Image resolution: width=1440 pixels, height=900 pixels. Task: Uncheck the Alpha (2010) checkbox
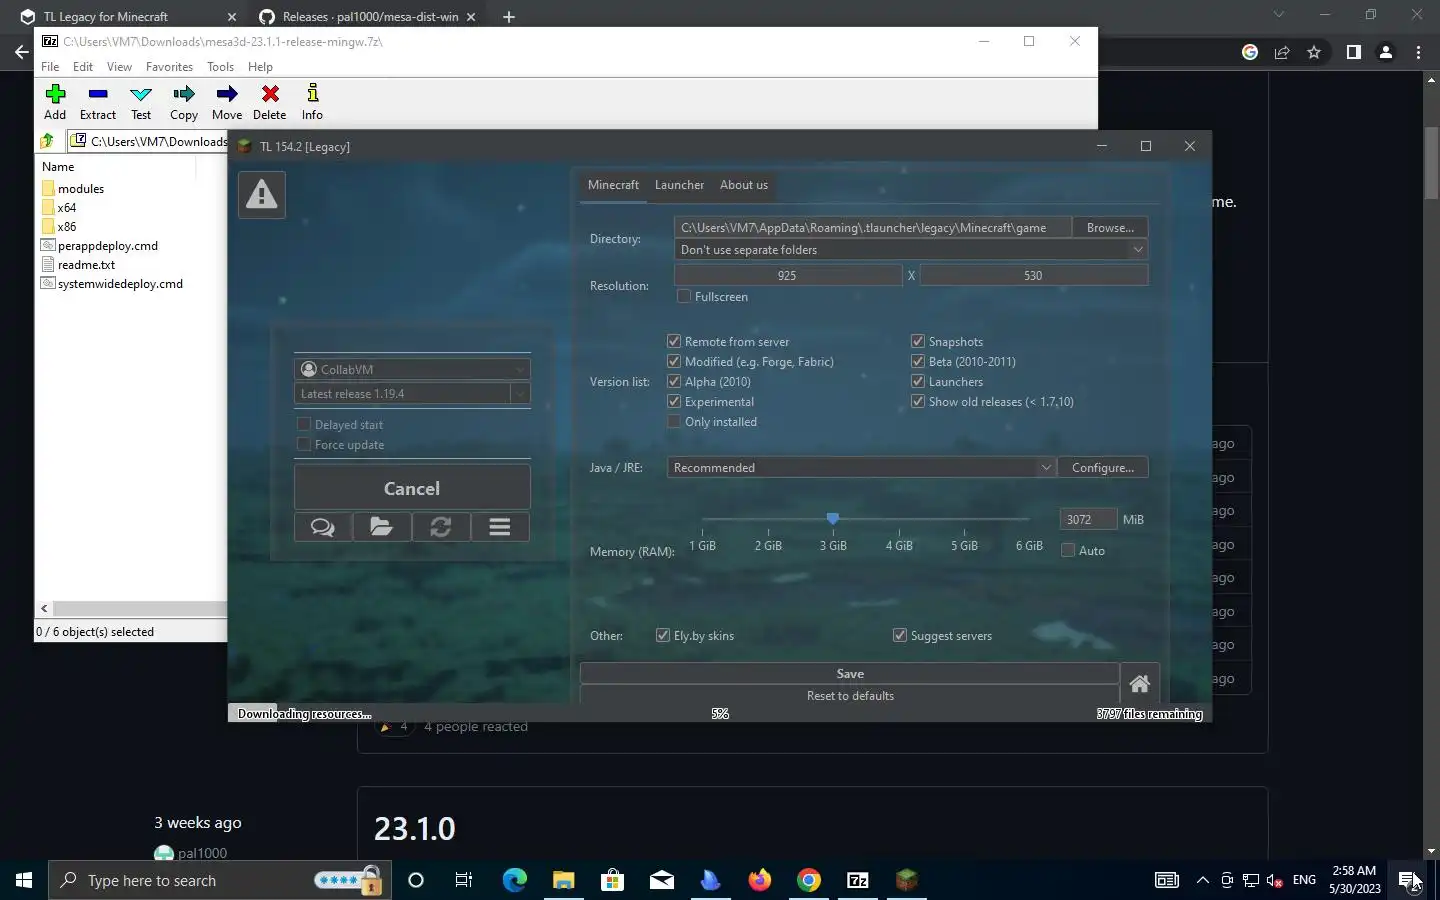point(674,381)
